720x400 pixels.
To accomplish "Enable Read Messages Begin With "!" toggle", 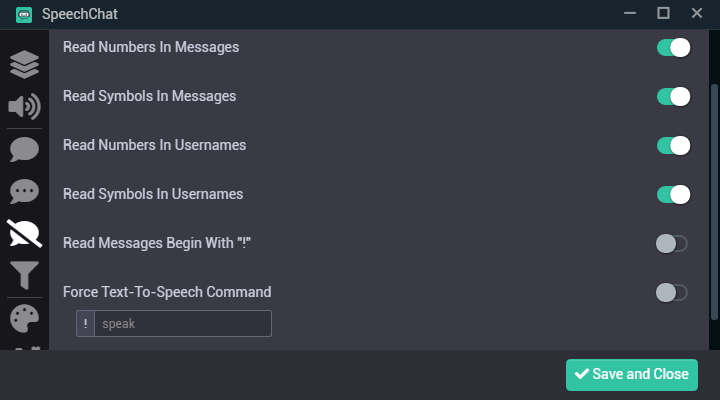I will click(x=671, y=243).
